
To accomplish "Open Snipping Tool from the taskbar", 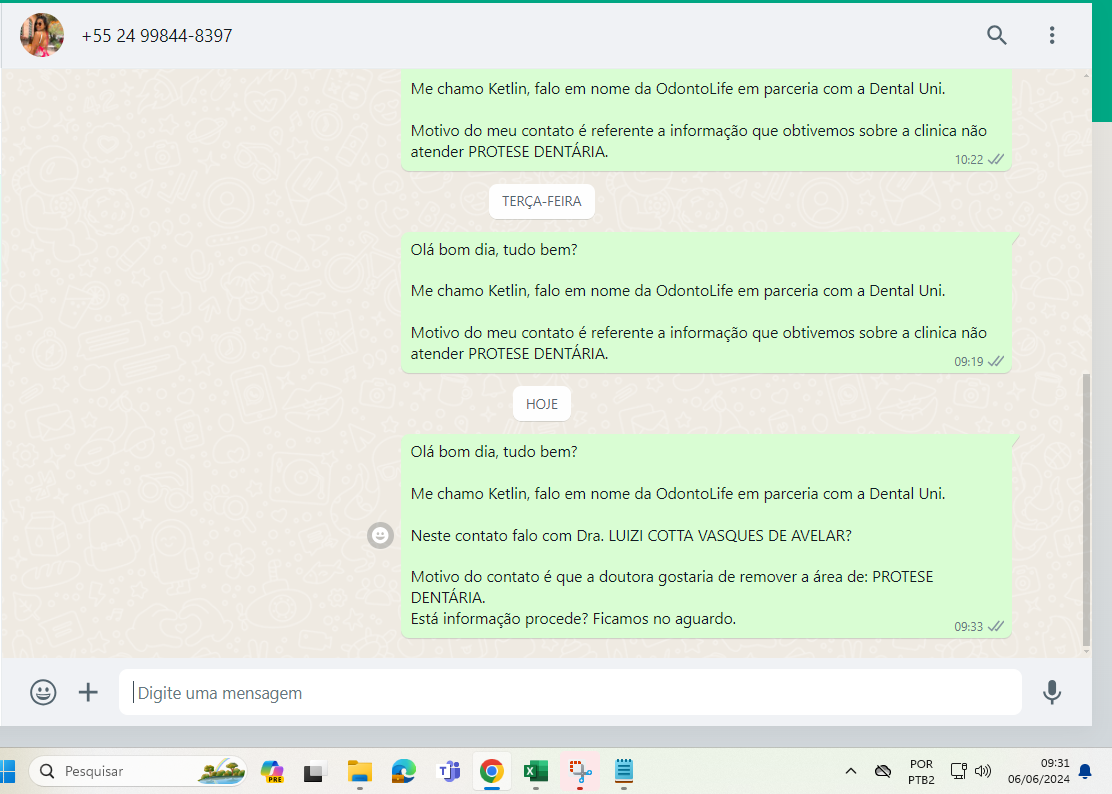I will 580,771.
